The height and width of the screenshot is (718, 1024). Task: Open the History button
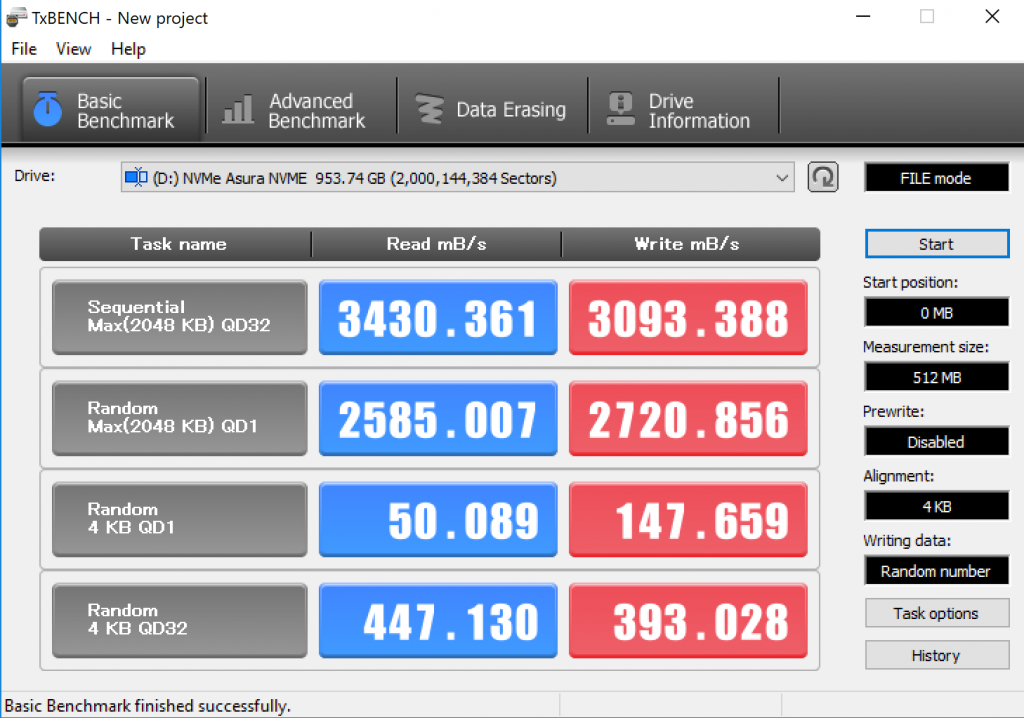936,655
